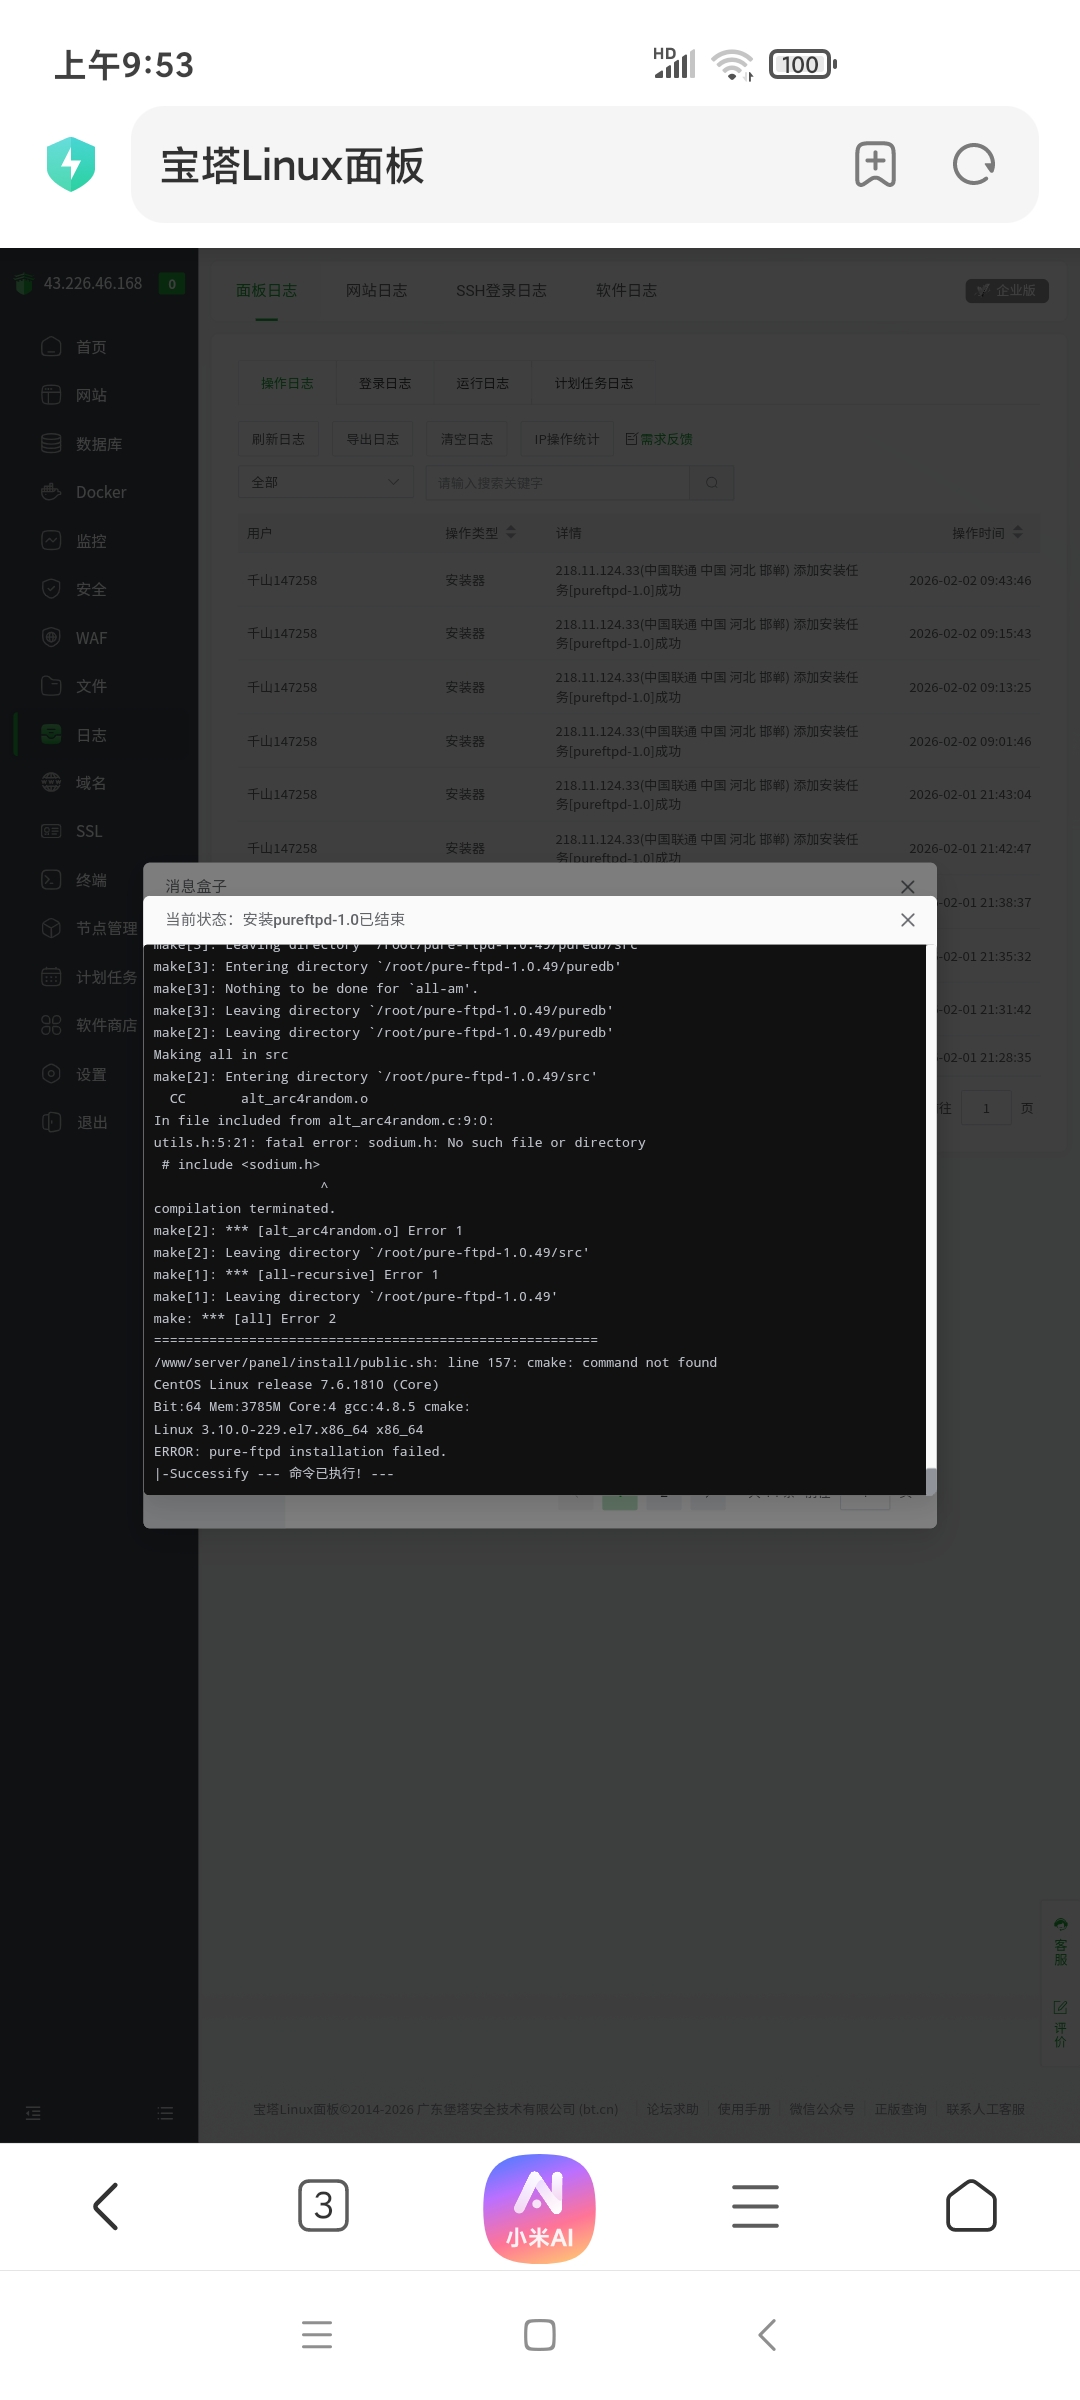Open Docker sidebar item
Image resolution: width=1080 pixels, height=2400 pixels.
[99, 492]
